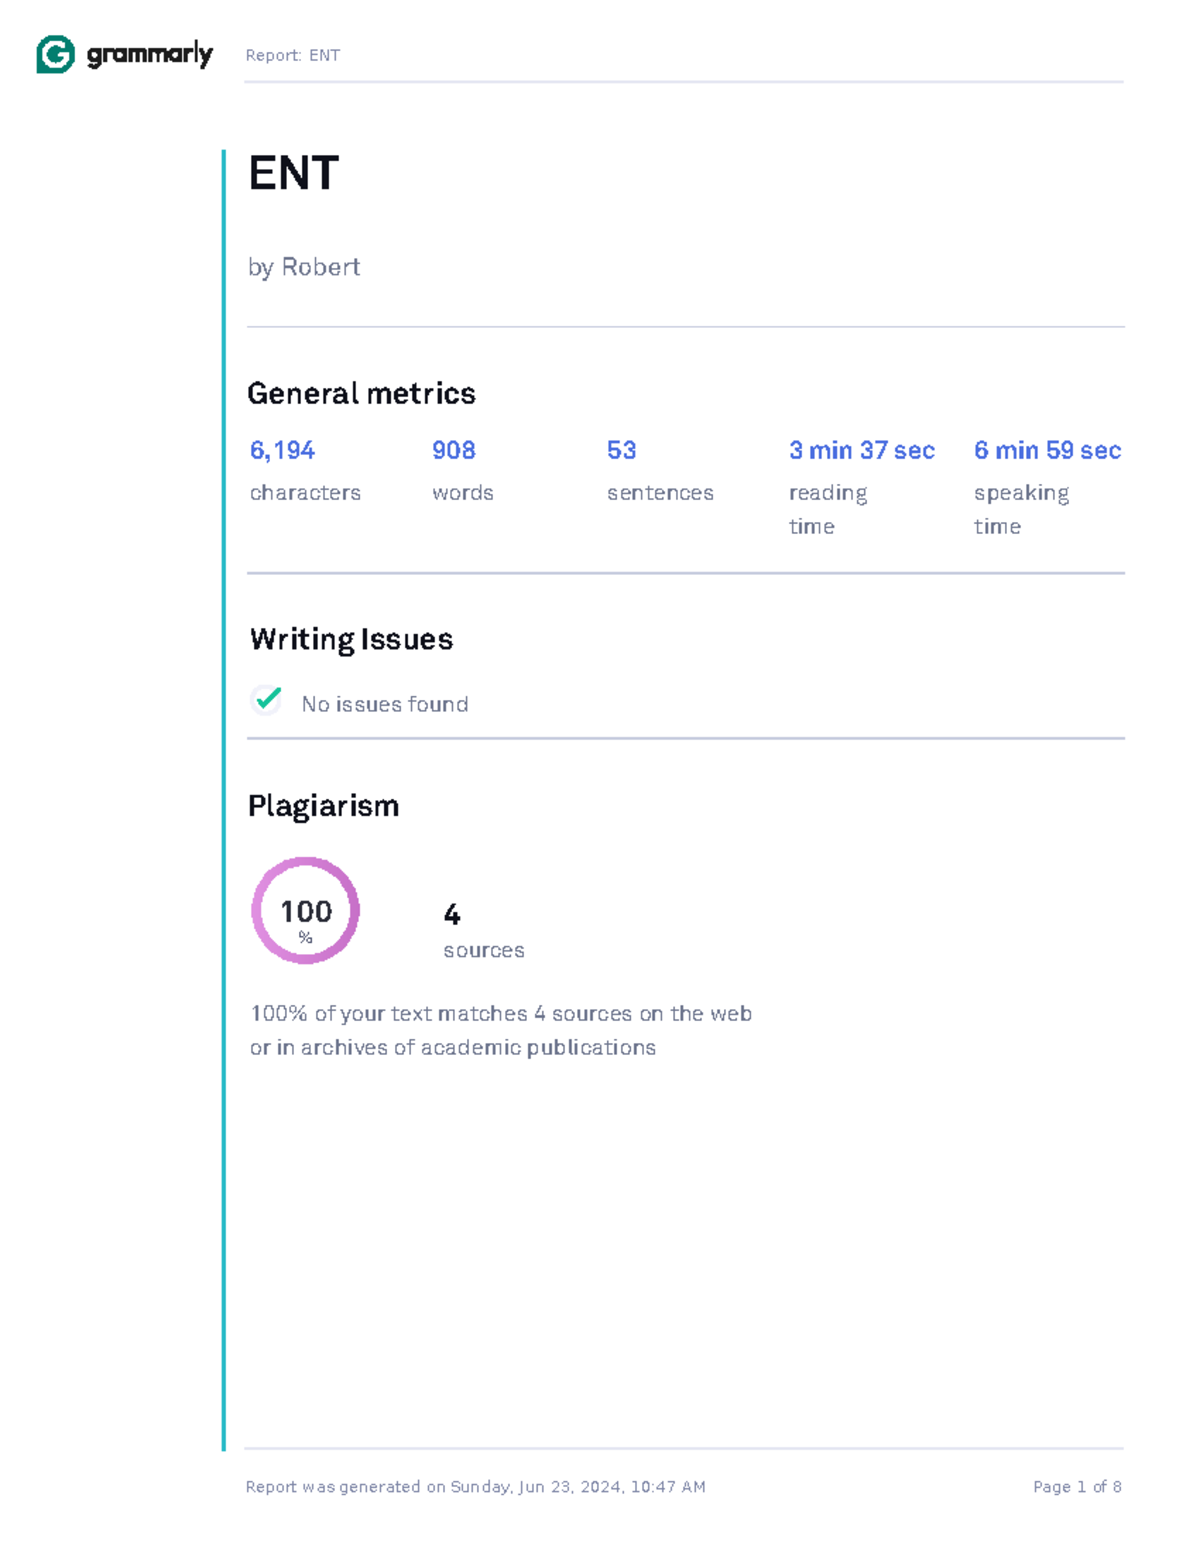Select the 6,194 characters count
Viewport: 1200px width, 1553px height.
click(282, 451)
